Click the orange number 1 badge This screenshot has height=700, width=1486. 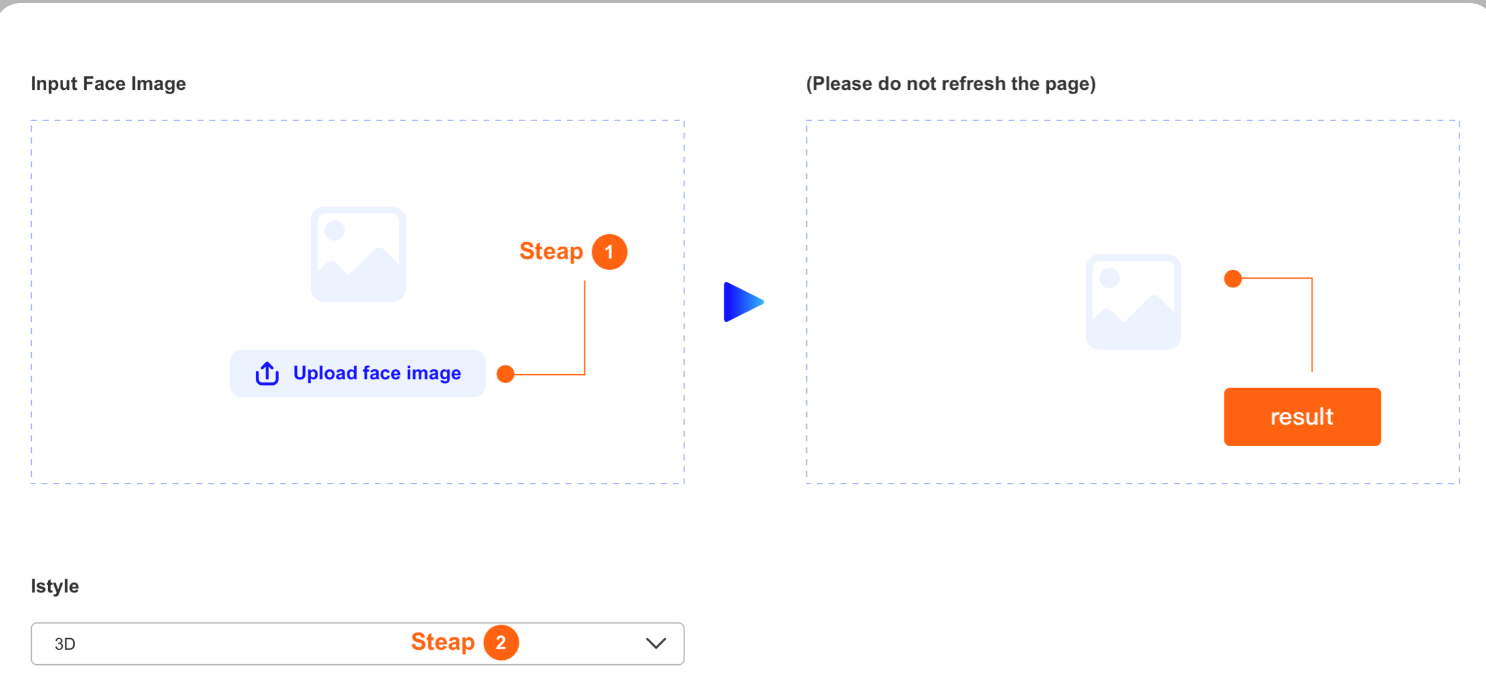click(609, 252)
